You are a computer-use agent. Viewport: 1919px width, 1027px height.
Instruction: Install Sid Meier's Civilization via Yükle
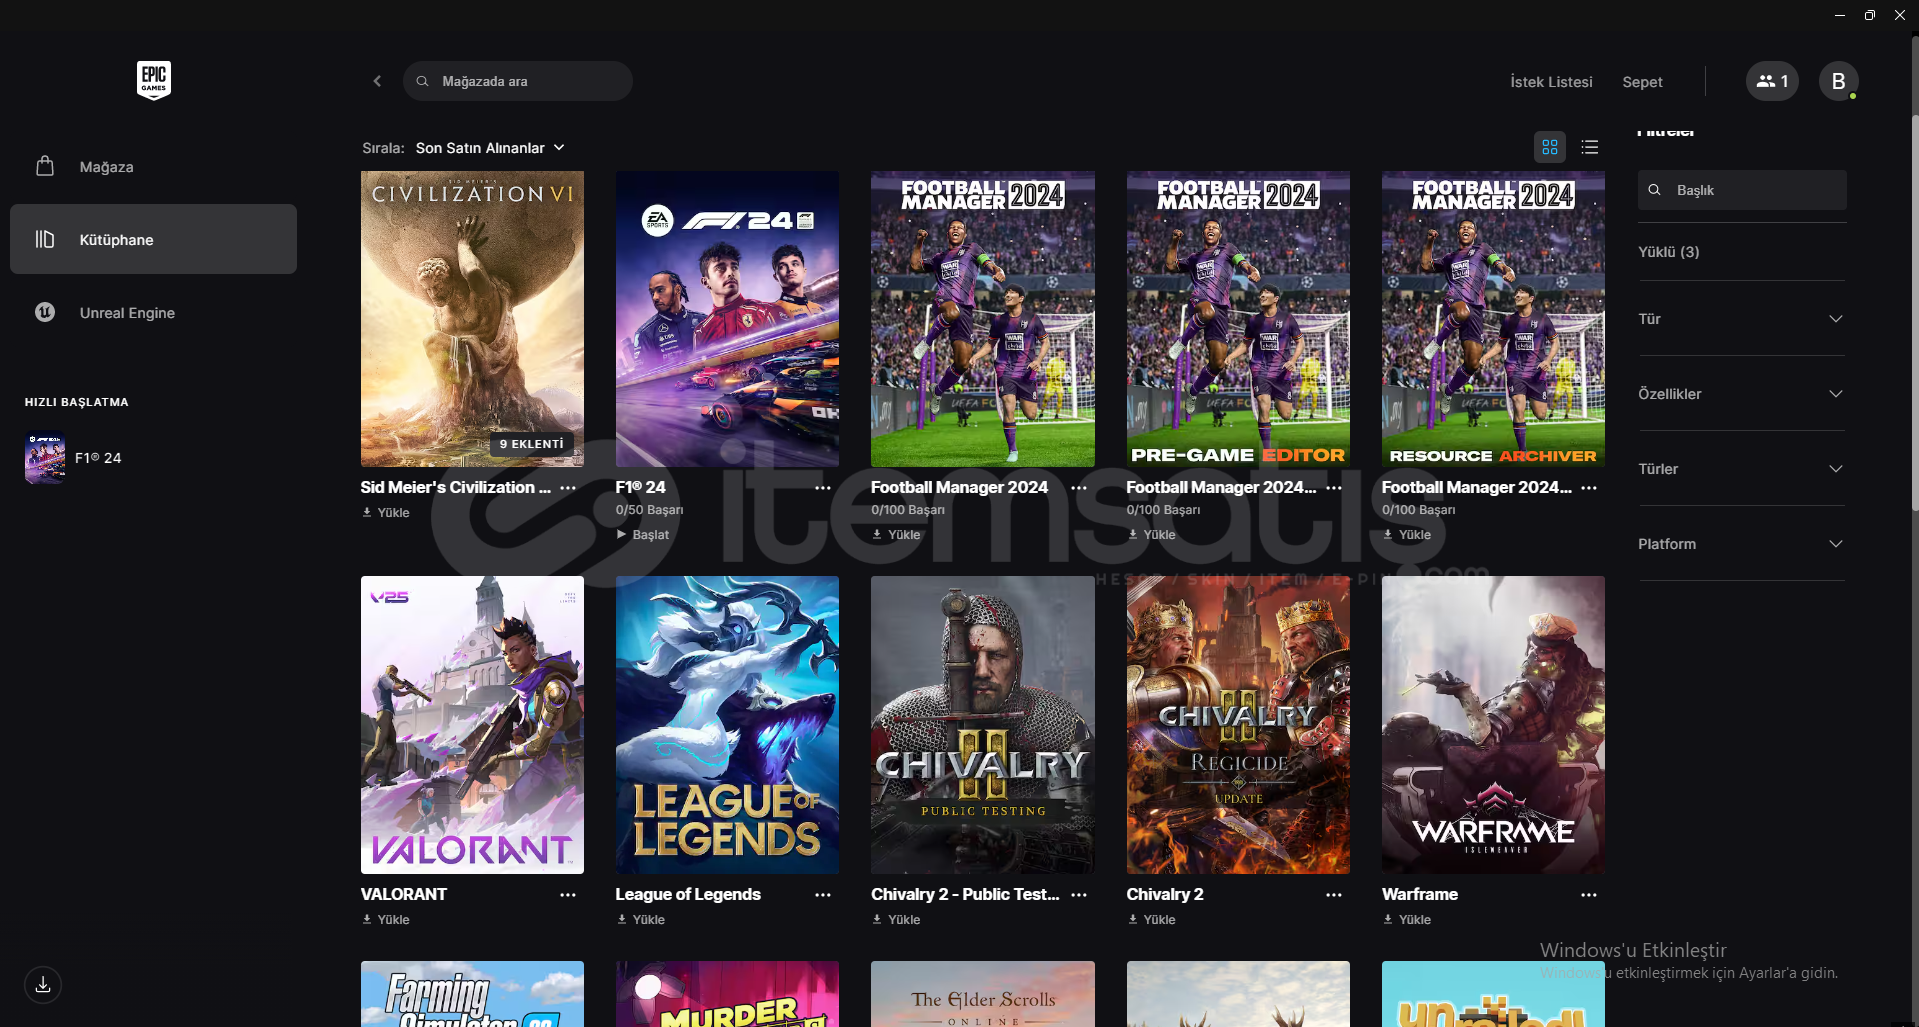click(x=386, y=513)
